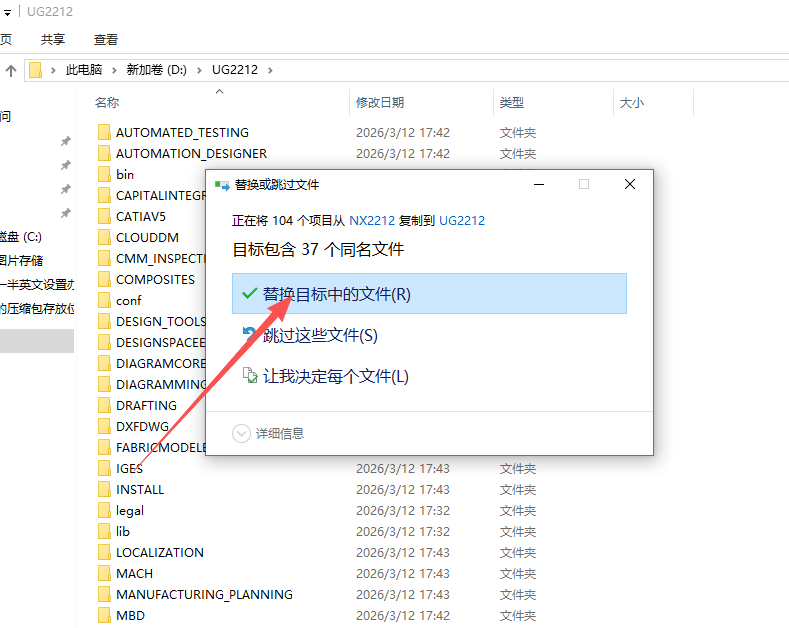Click the DIAGRAMCORE folder name

(161, 363)
